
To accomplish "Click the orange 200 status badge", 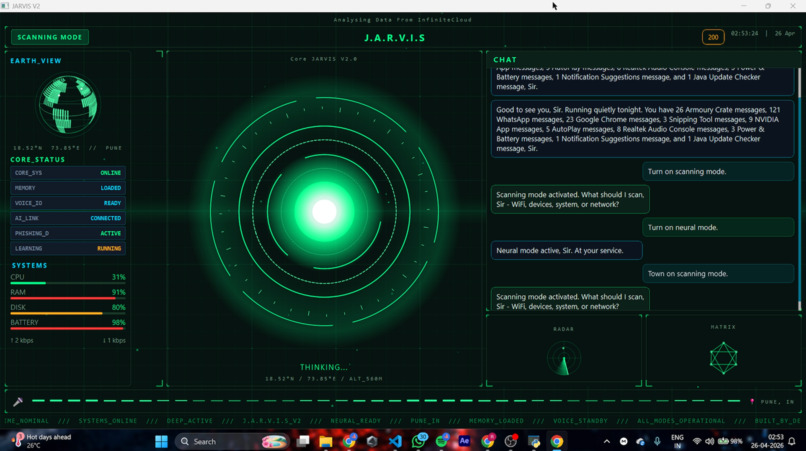I will point(713,37).
